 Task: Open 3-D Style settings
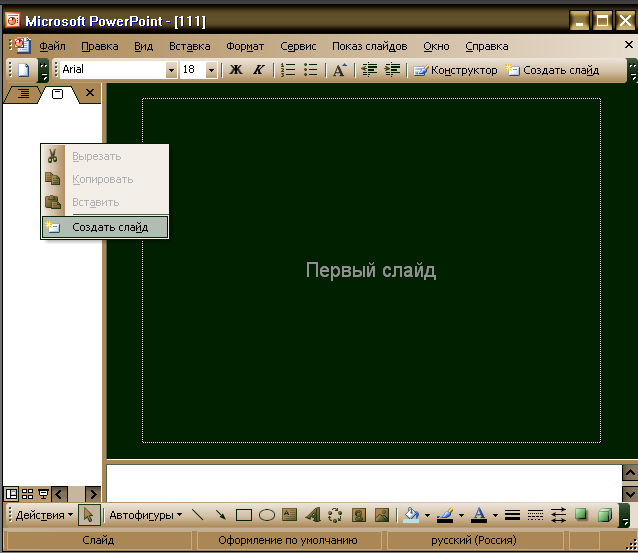click(605, 515)
